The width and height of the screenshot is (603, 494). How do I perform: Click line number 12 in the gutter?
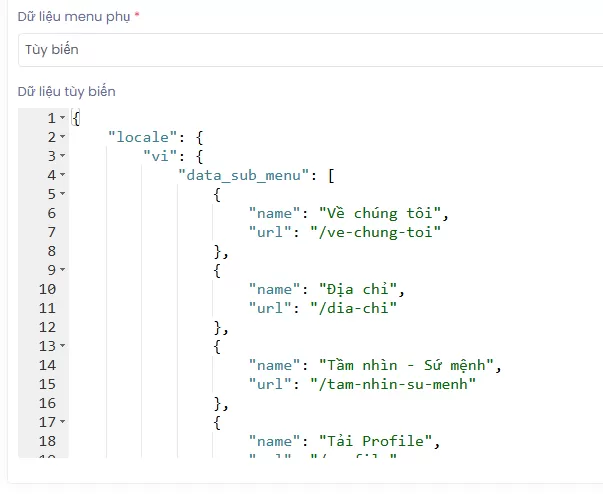coord(47,327)
